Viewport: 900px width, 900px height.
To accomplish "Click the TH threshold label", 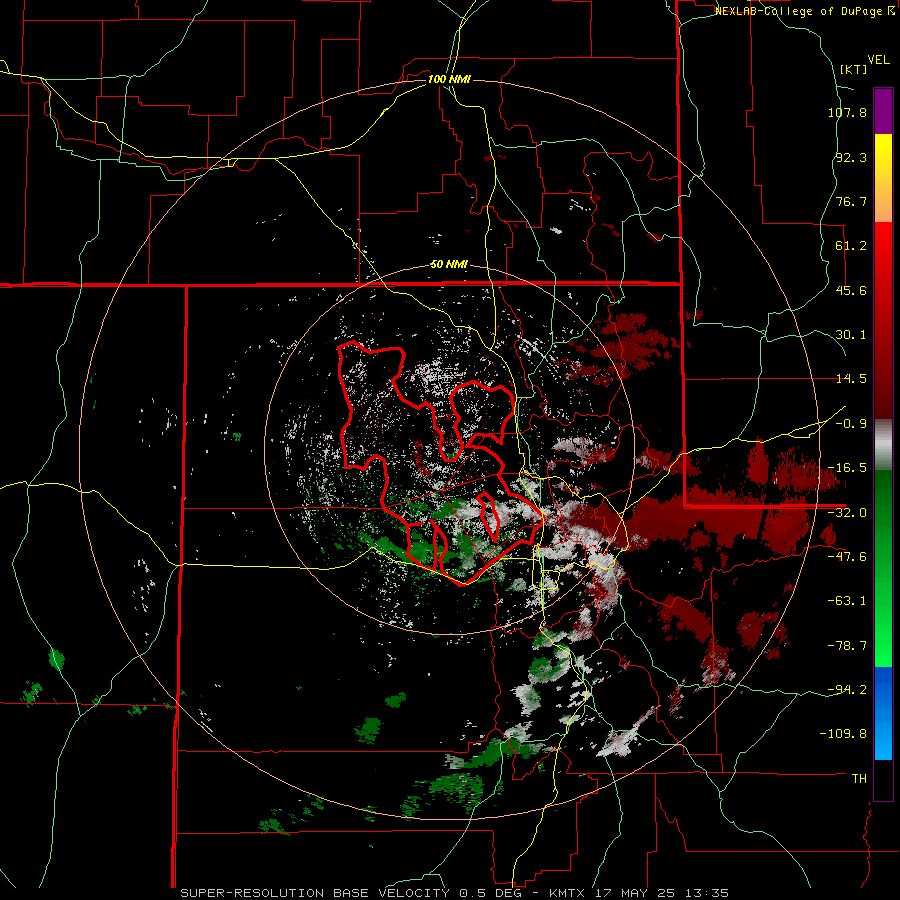I will tap(859, 779).
